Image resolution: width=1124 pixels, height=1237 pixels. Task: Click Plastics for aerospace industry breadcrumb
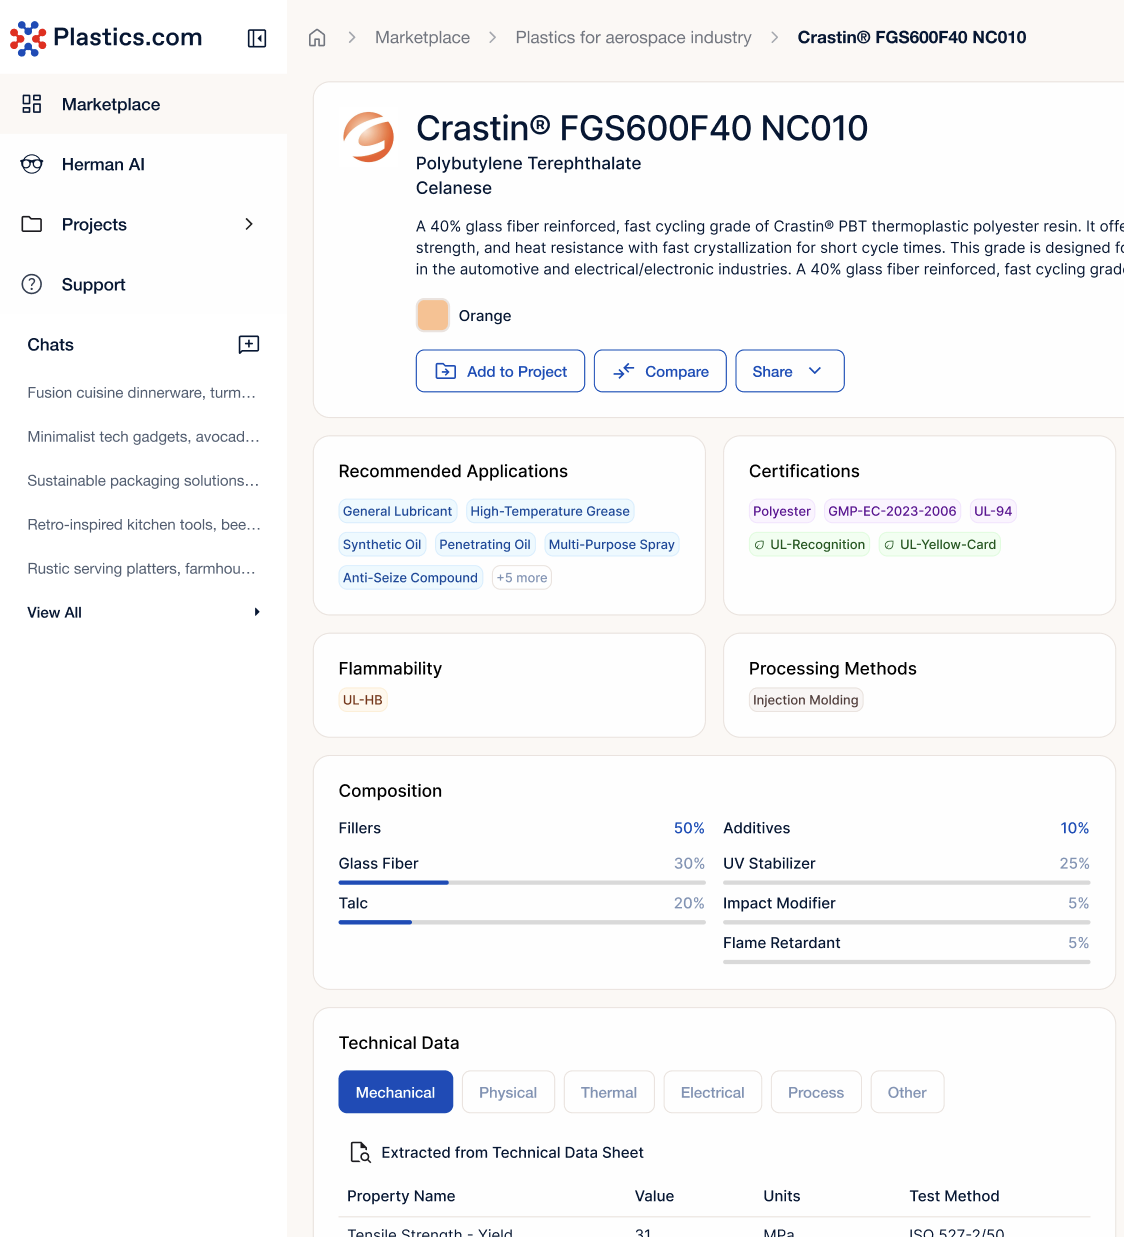[x=633, y=38]
